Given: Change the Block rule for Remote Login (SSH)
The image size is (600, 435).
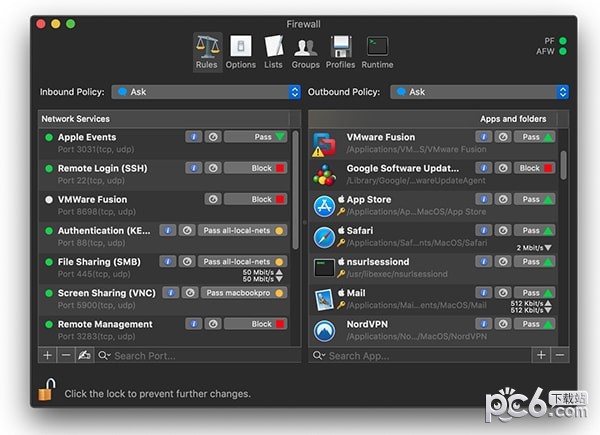Looking at the screenshot, I should pyautogui.click(x=256, y=168).
